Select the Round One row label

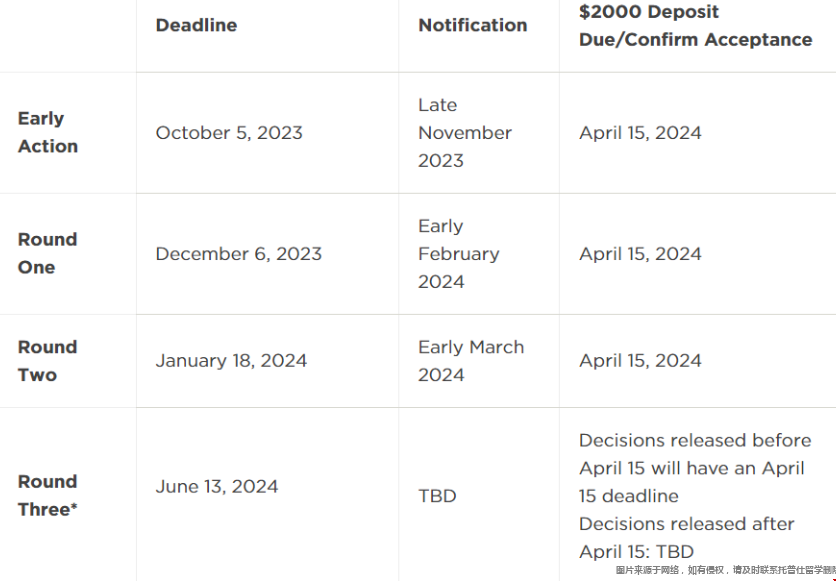pos(47,253)
